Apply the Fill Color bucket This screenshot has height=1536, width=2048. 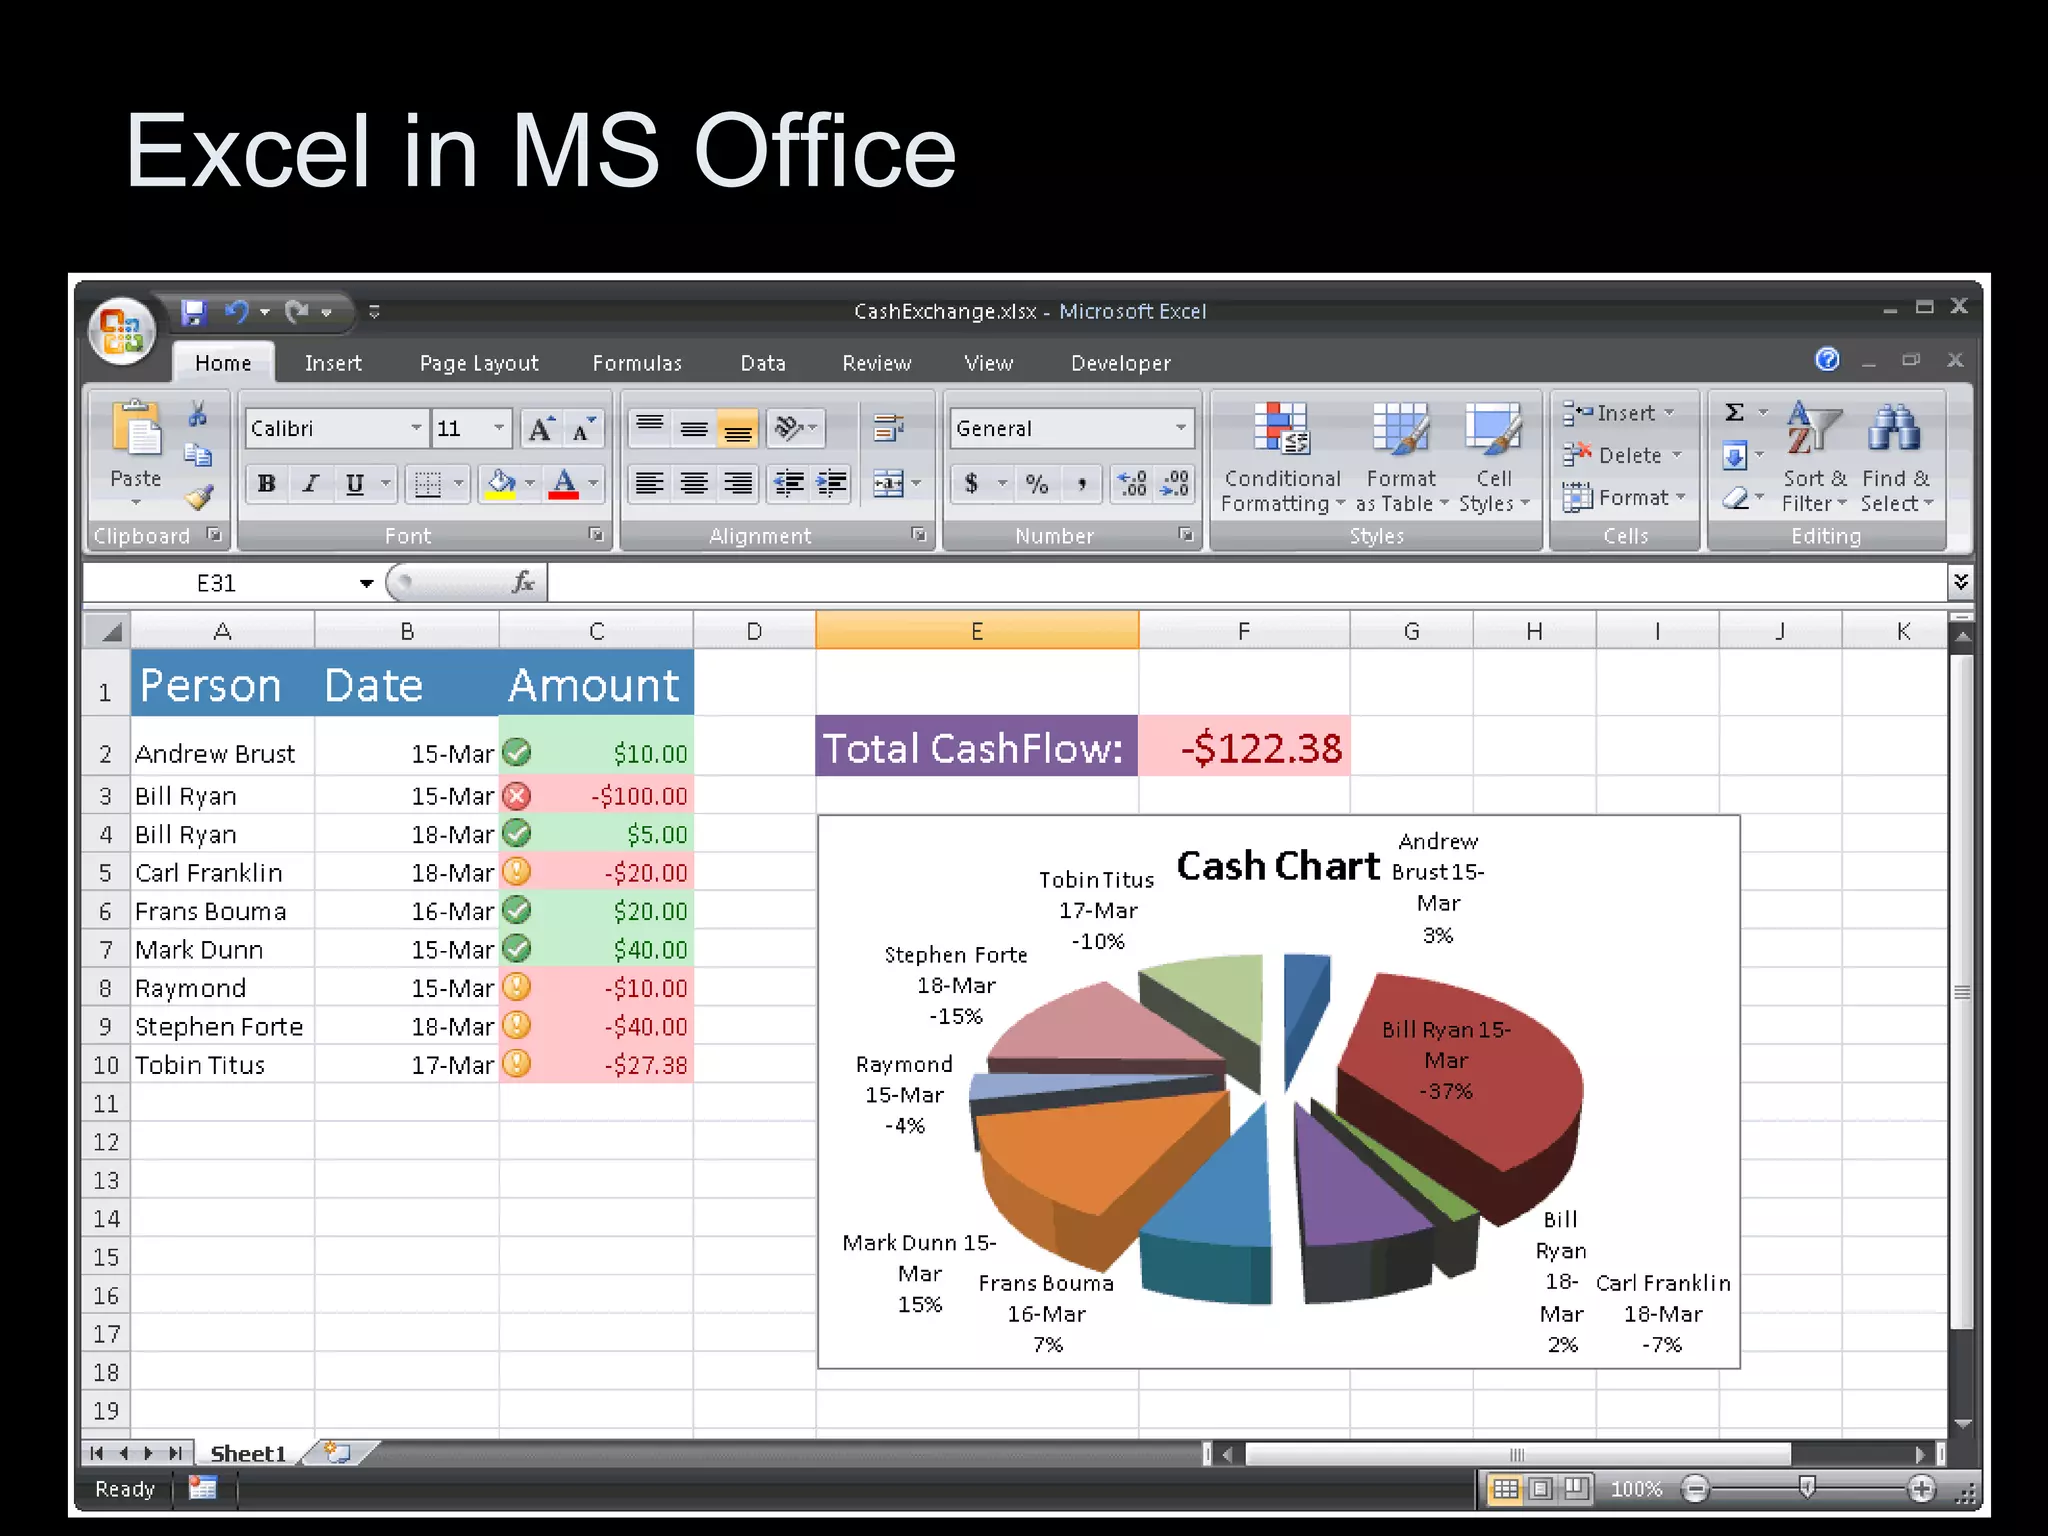pos(500,485)
